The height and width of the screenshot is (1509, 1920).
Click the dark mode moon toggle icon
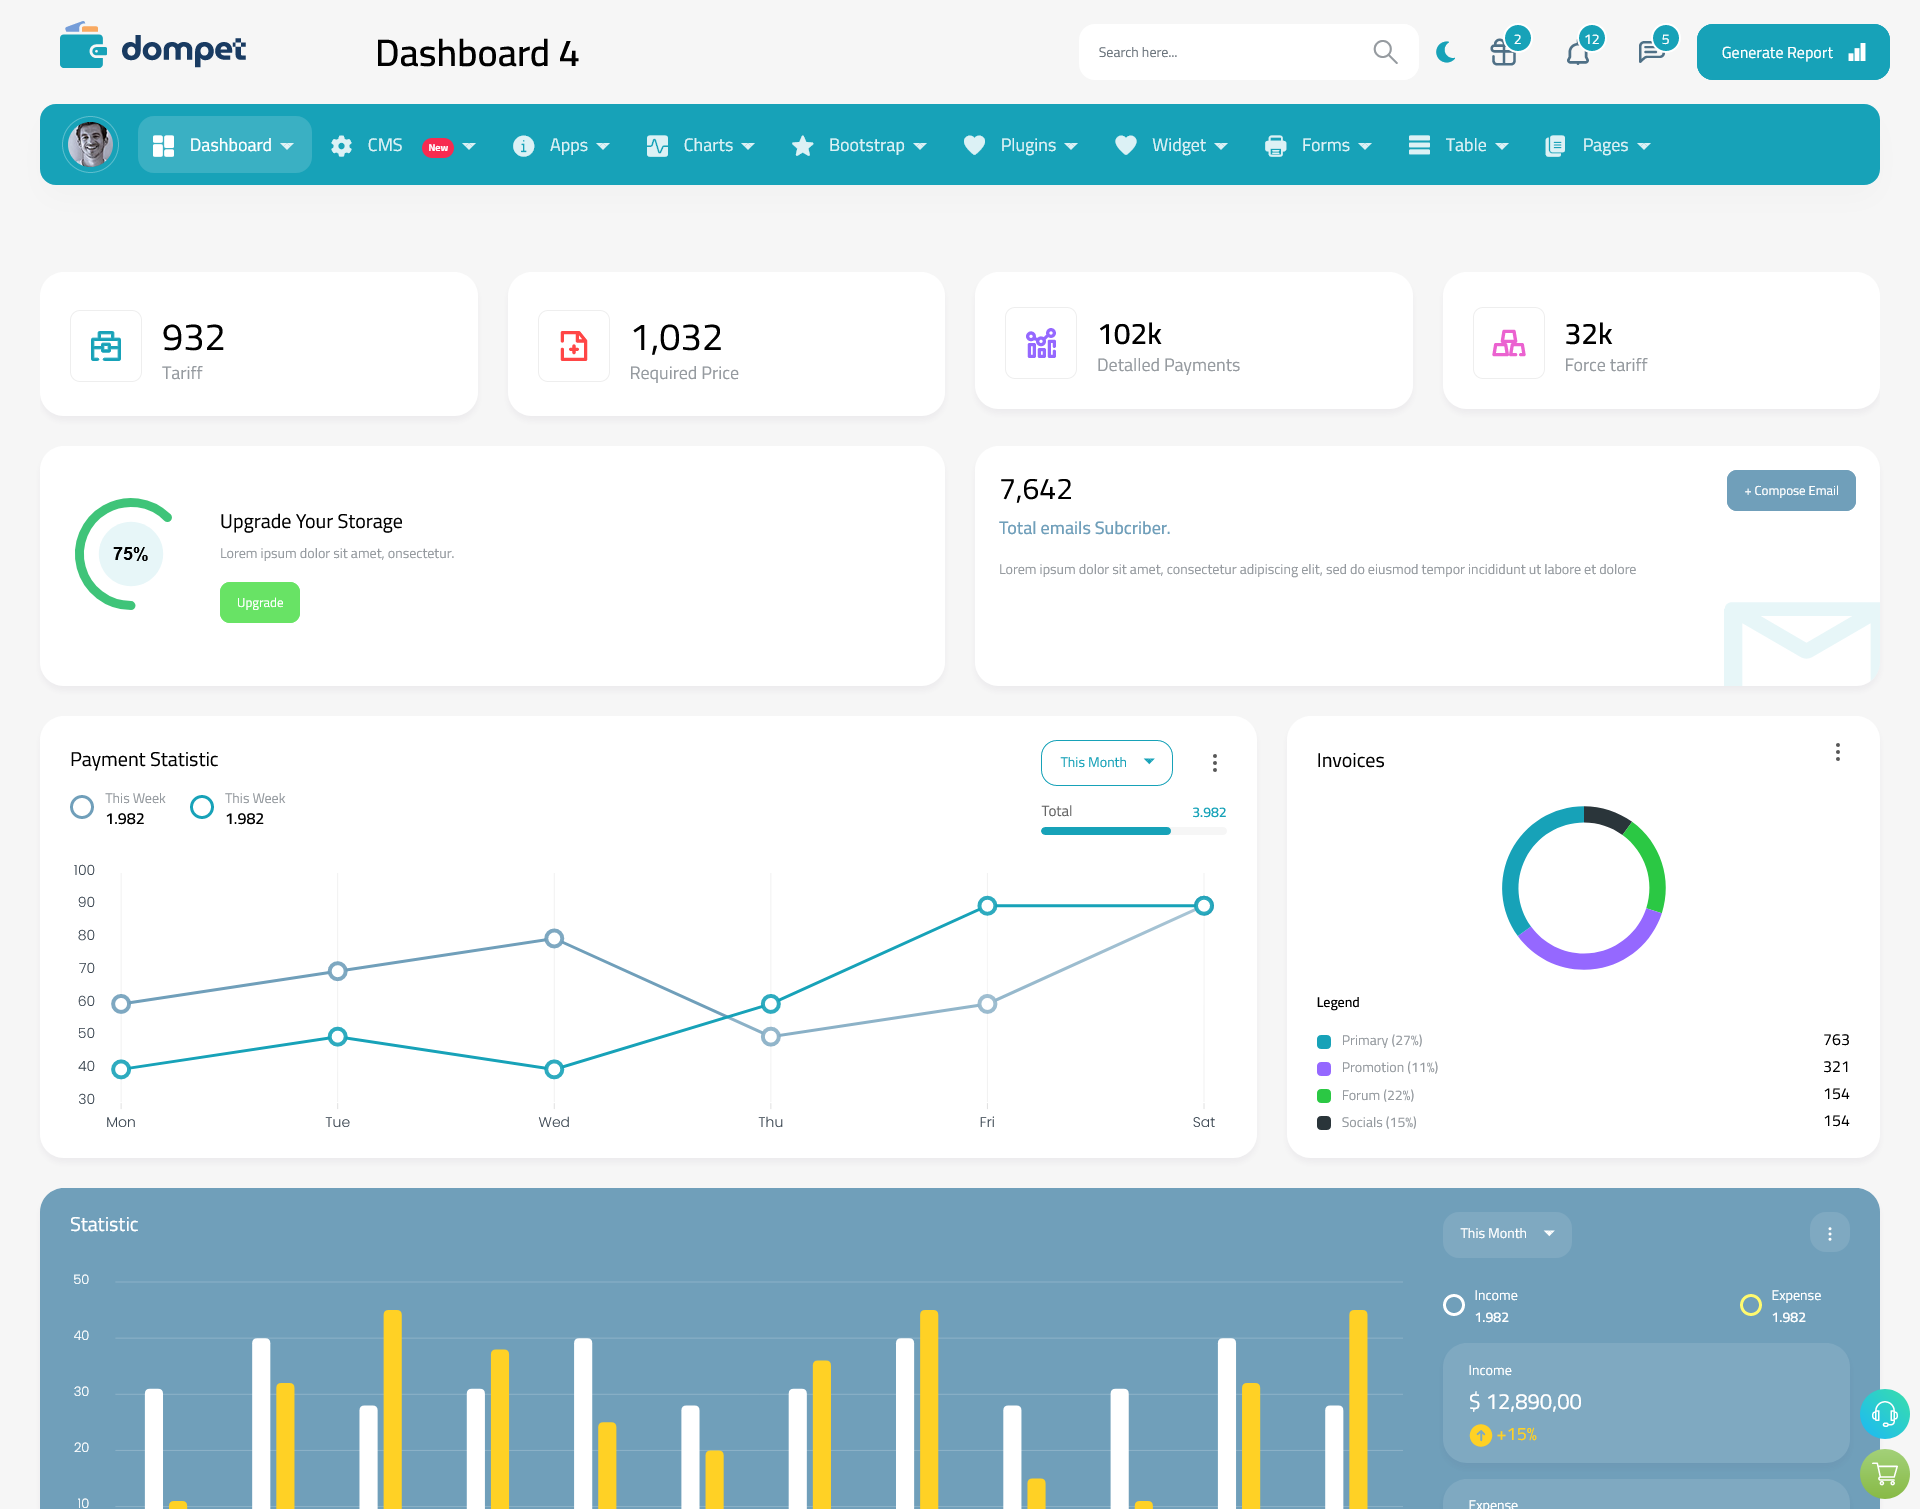[x=1445, y=50]
